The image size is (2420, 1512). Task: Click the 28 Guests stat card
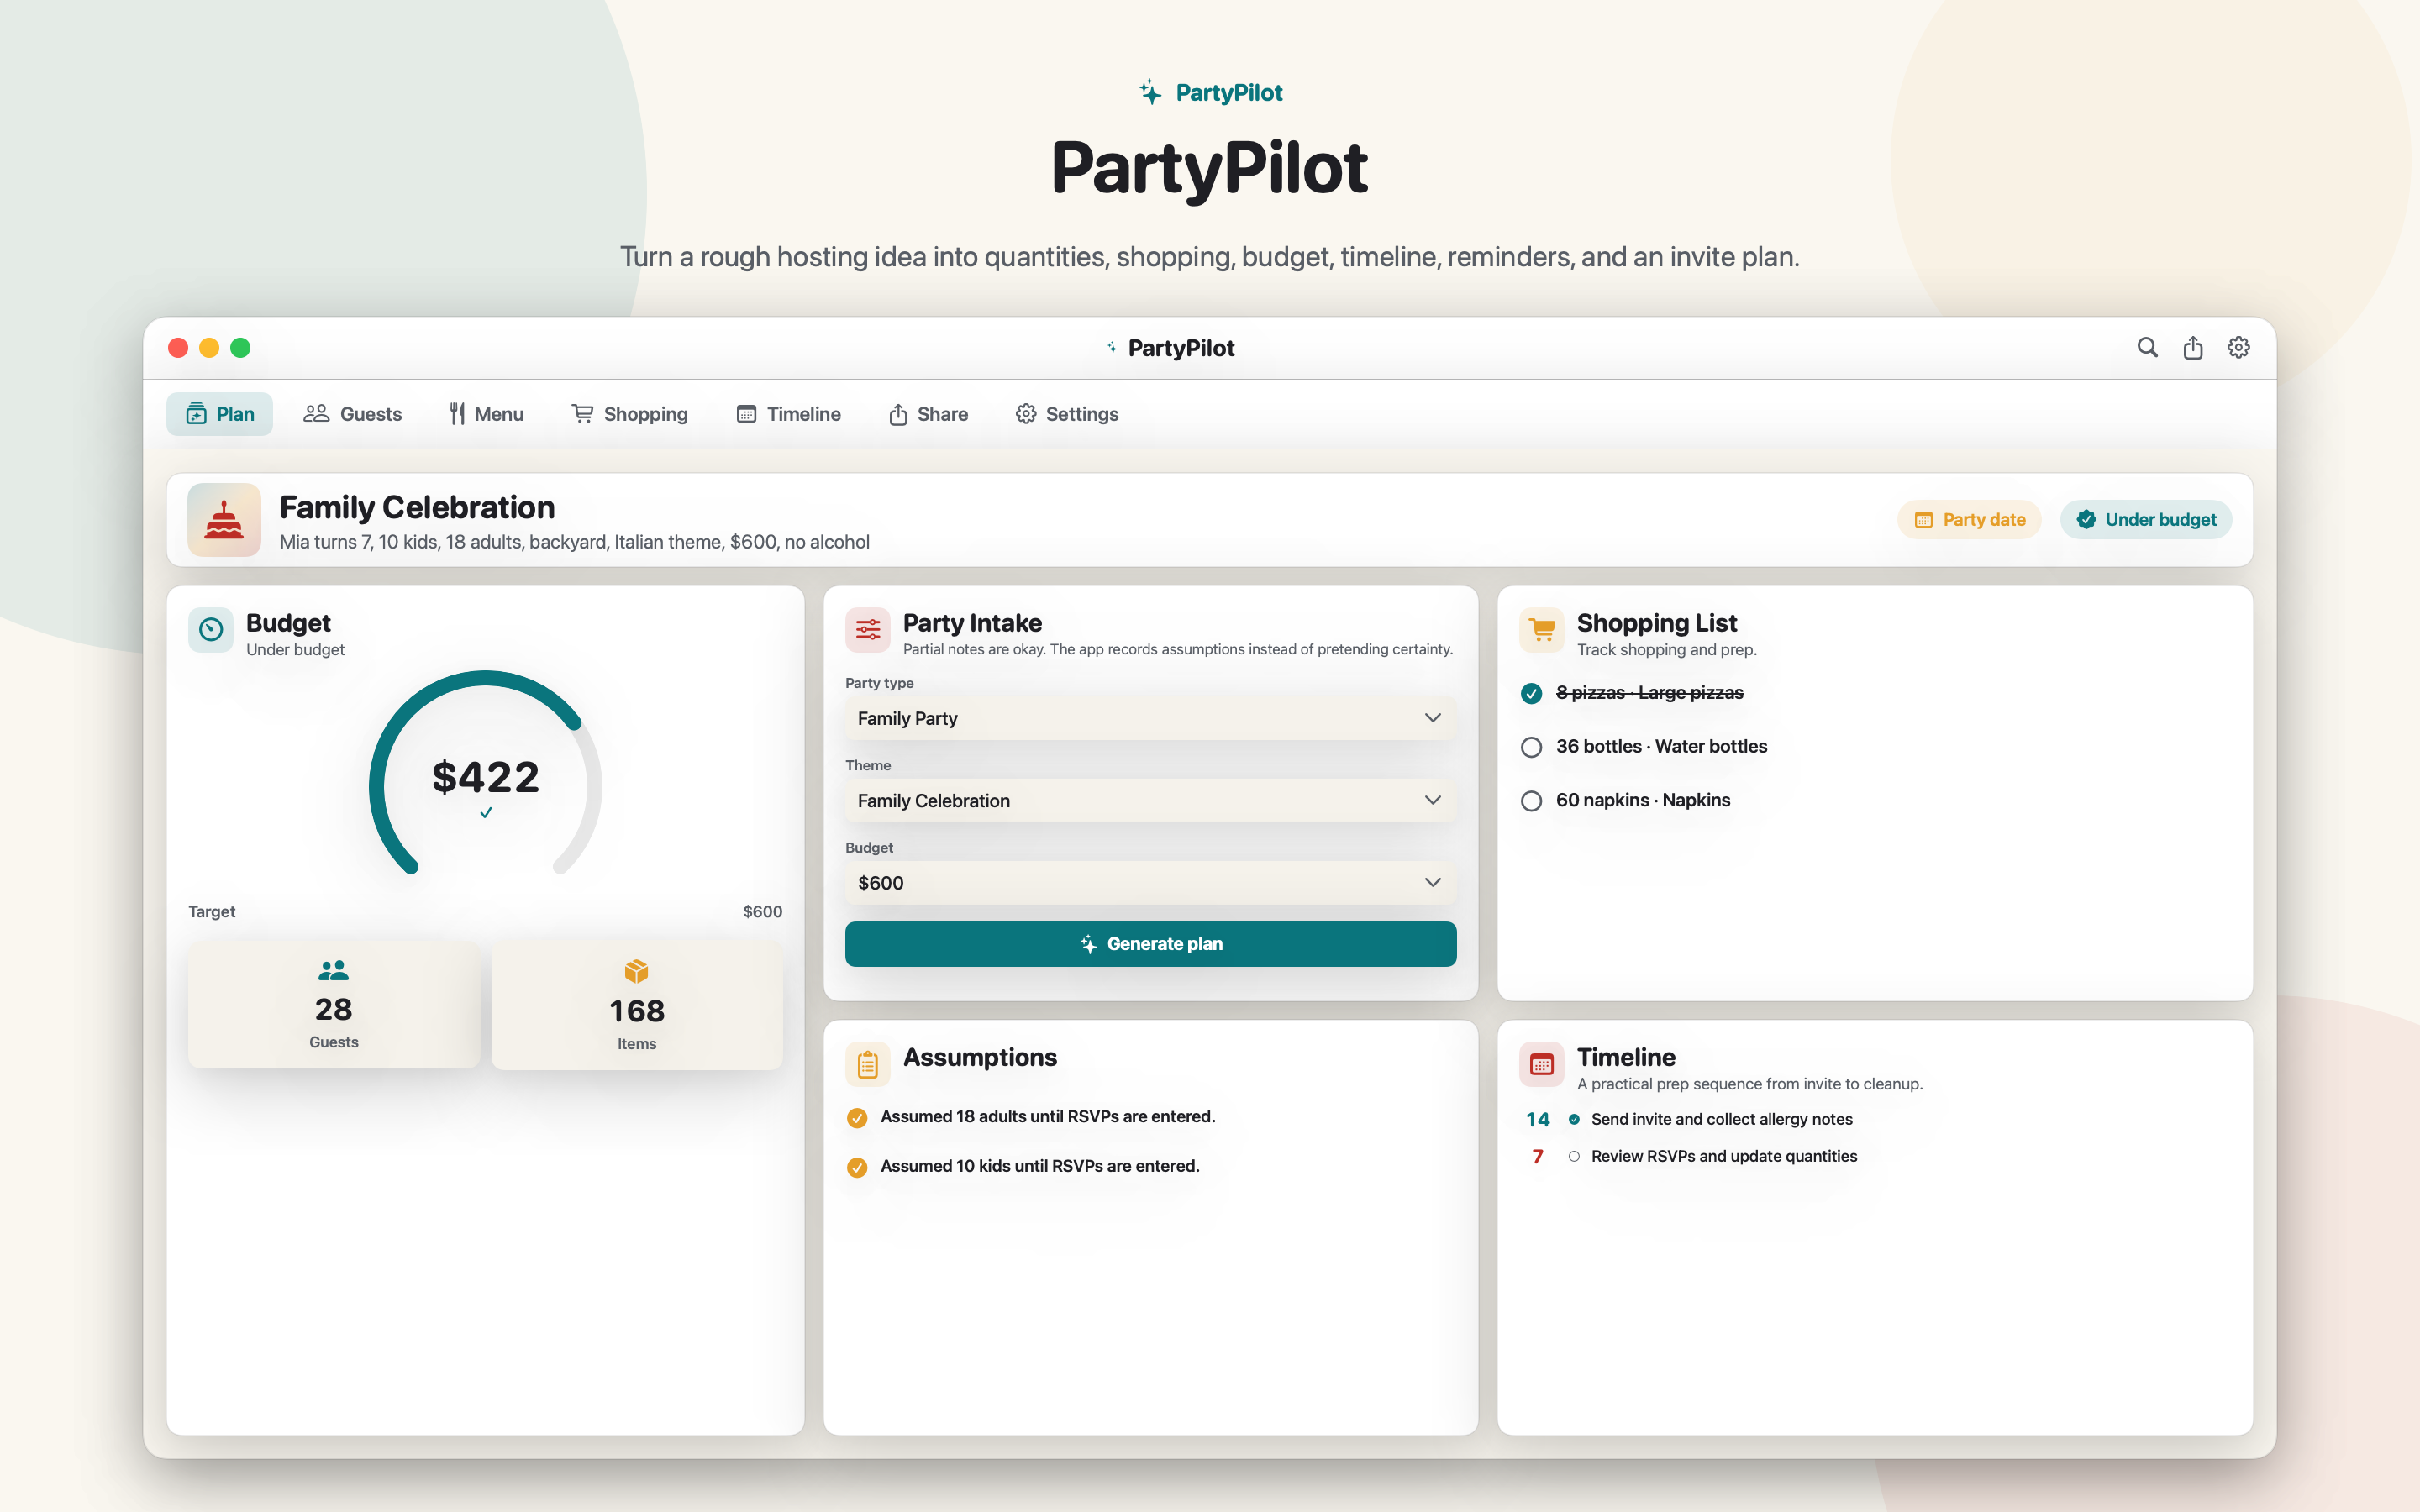(333, 1005)
